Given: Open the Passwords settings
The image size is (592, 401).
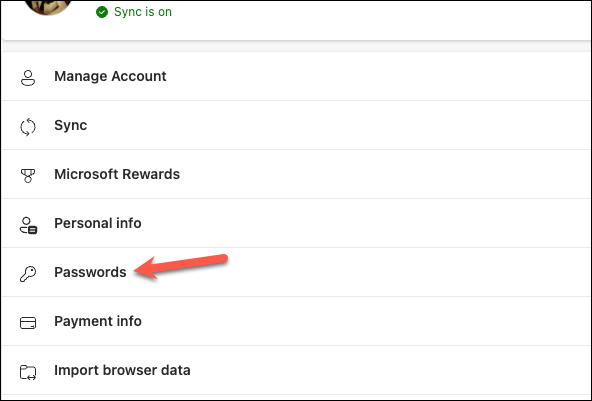Looking at the screenshot, I should coord(296,272).
